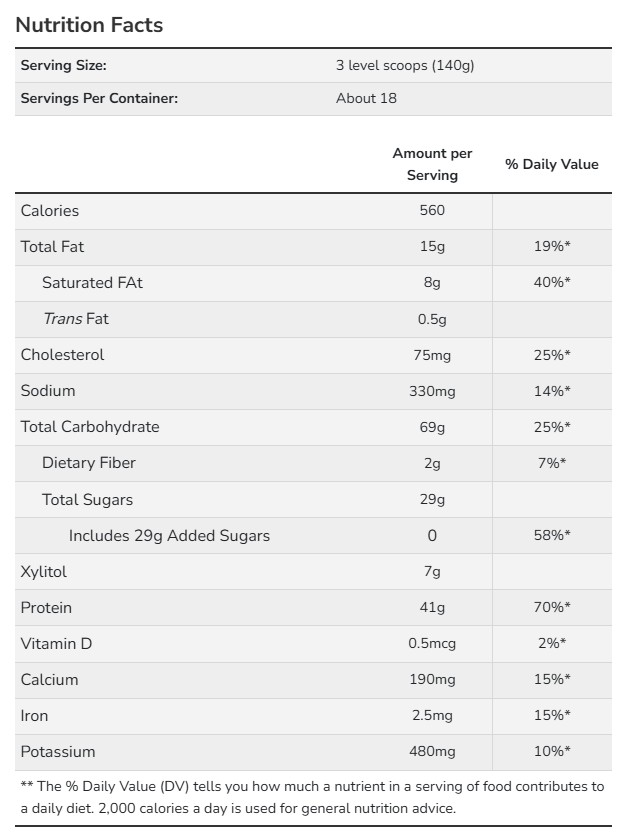Viewport: 623px width, 833px height.
Task: Select the About 18 servings value
Action: (x=366, y=98)
